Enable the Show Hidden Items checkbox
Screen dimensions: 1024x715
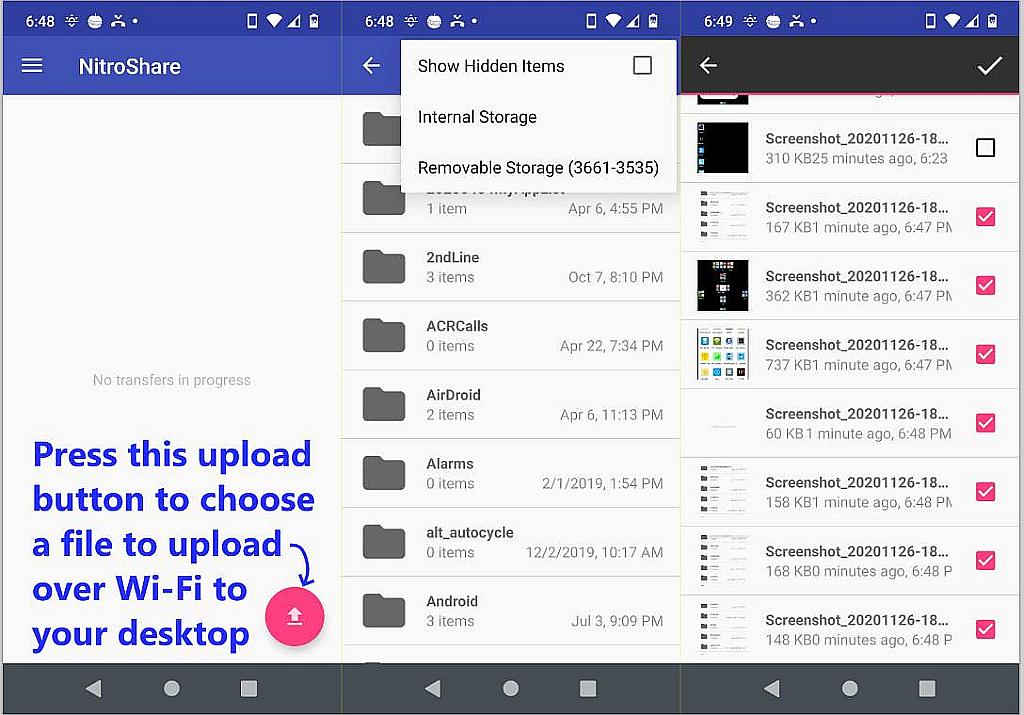(x=643, y=65)
